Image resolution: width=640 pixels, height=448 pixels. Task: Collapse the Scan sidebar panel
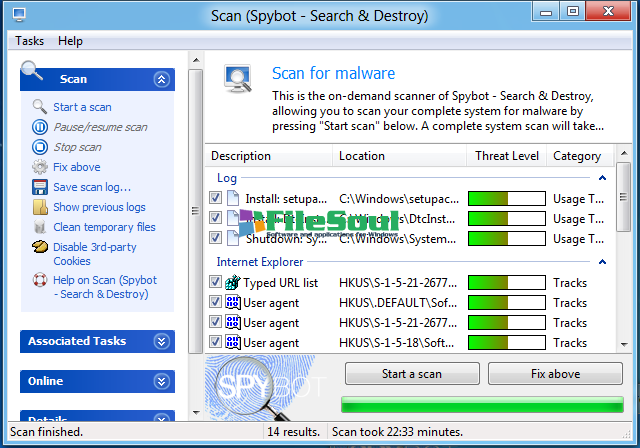click(161, 79)
